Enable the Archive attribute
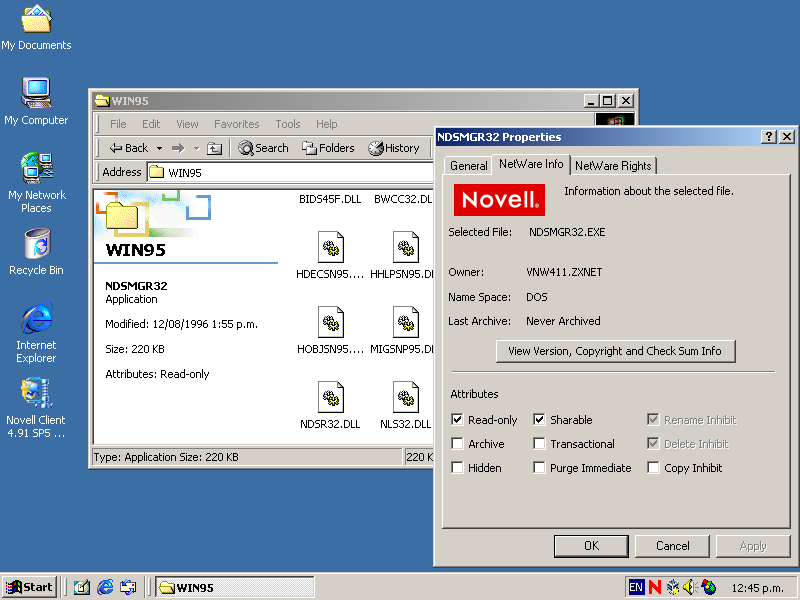 (457, 444)
